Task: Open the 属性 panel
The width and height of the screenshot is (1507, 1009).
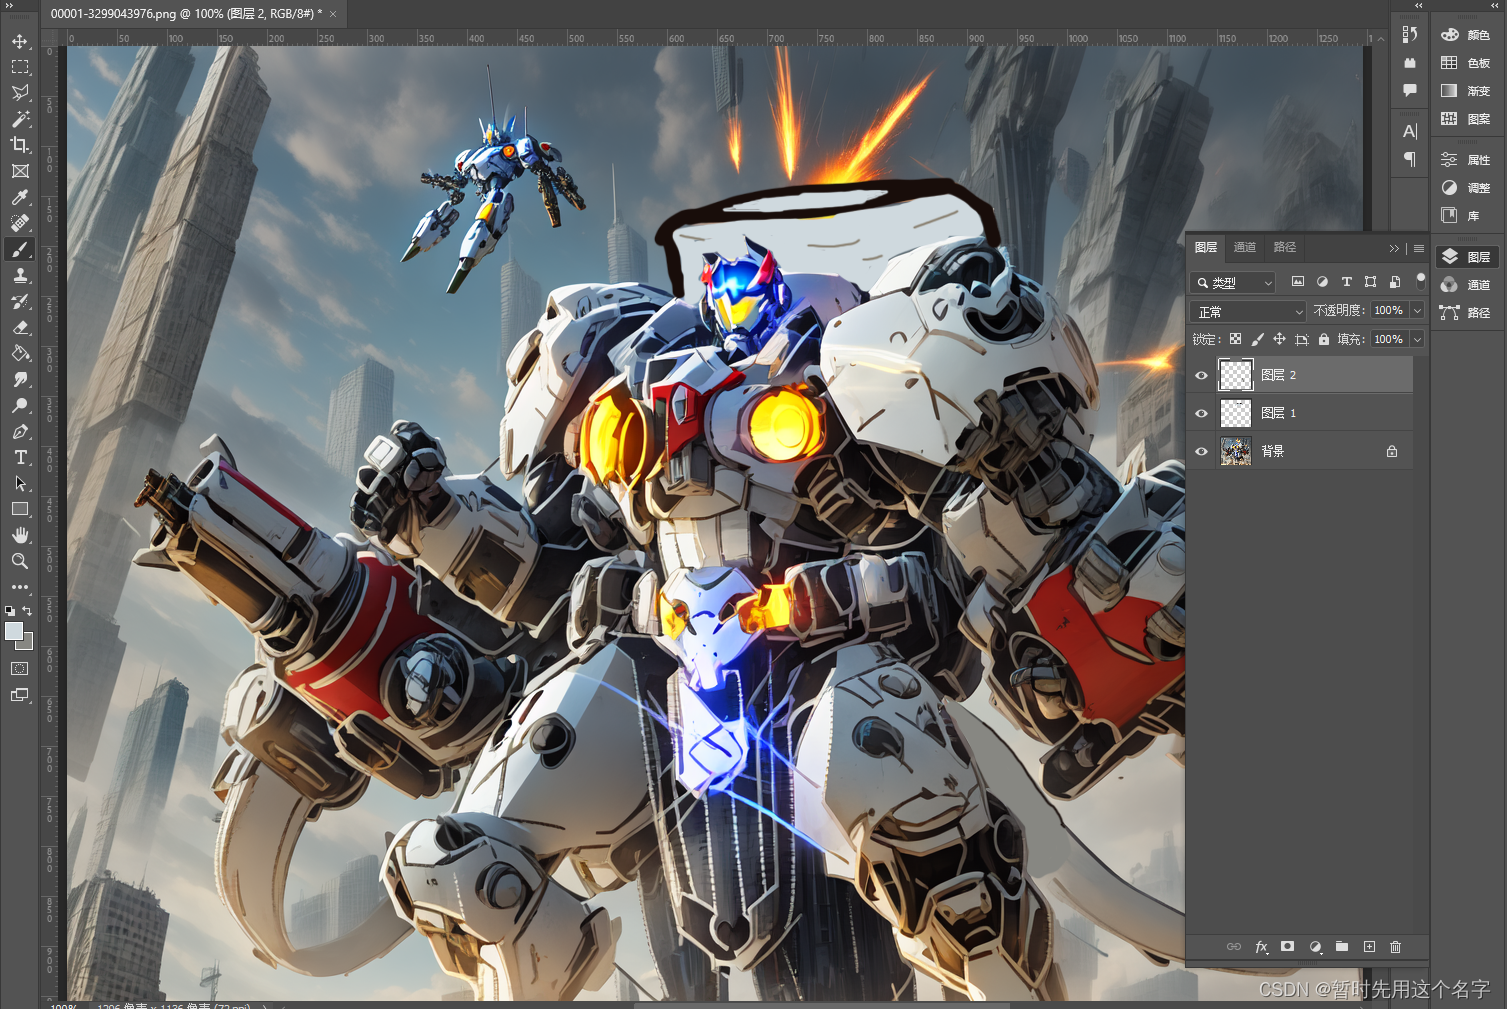Action: point(1466,160)
